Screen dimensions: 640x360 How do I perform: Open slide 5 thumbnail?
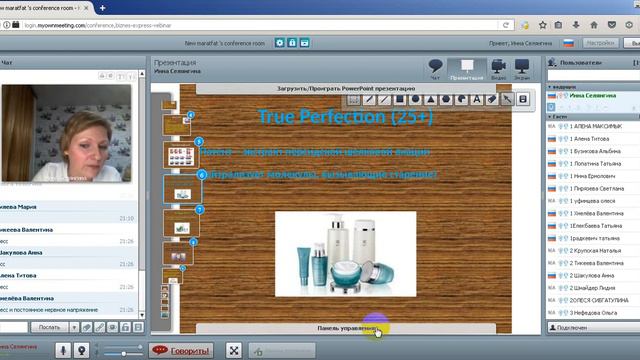[180, 155]
